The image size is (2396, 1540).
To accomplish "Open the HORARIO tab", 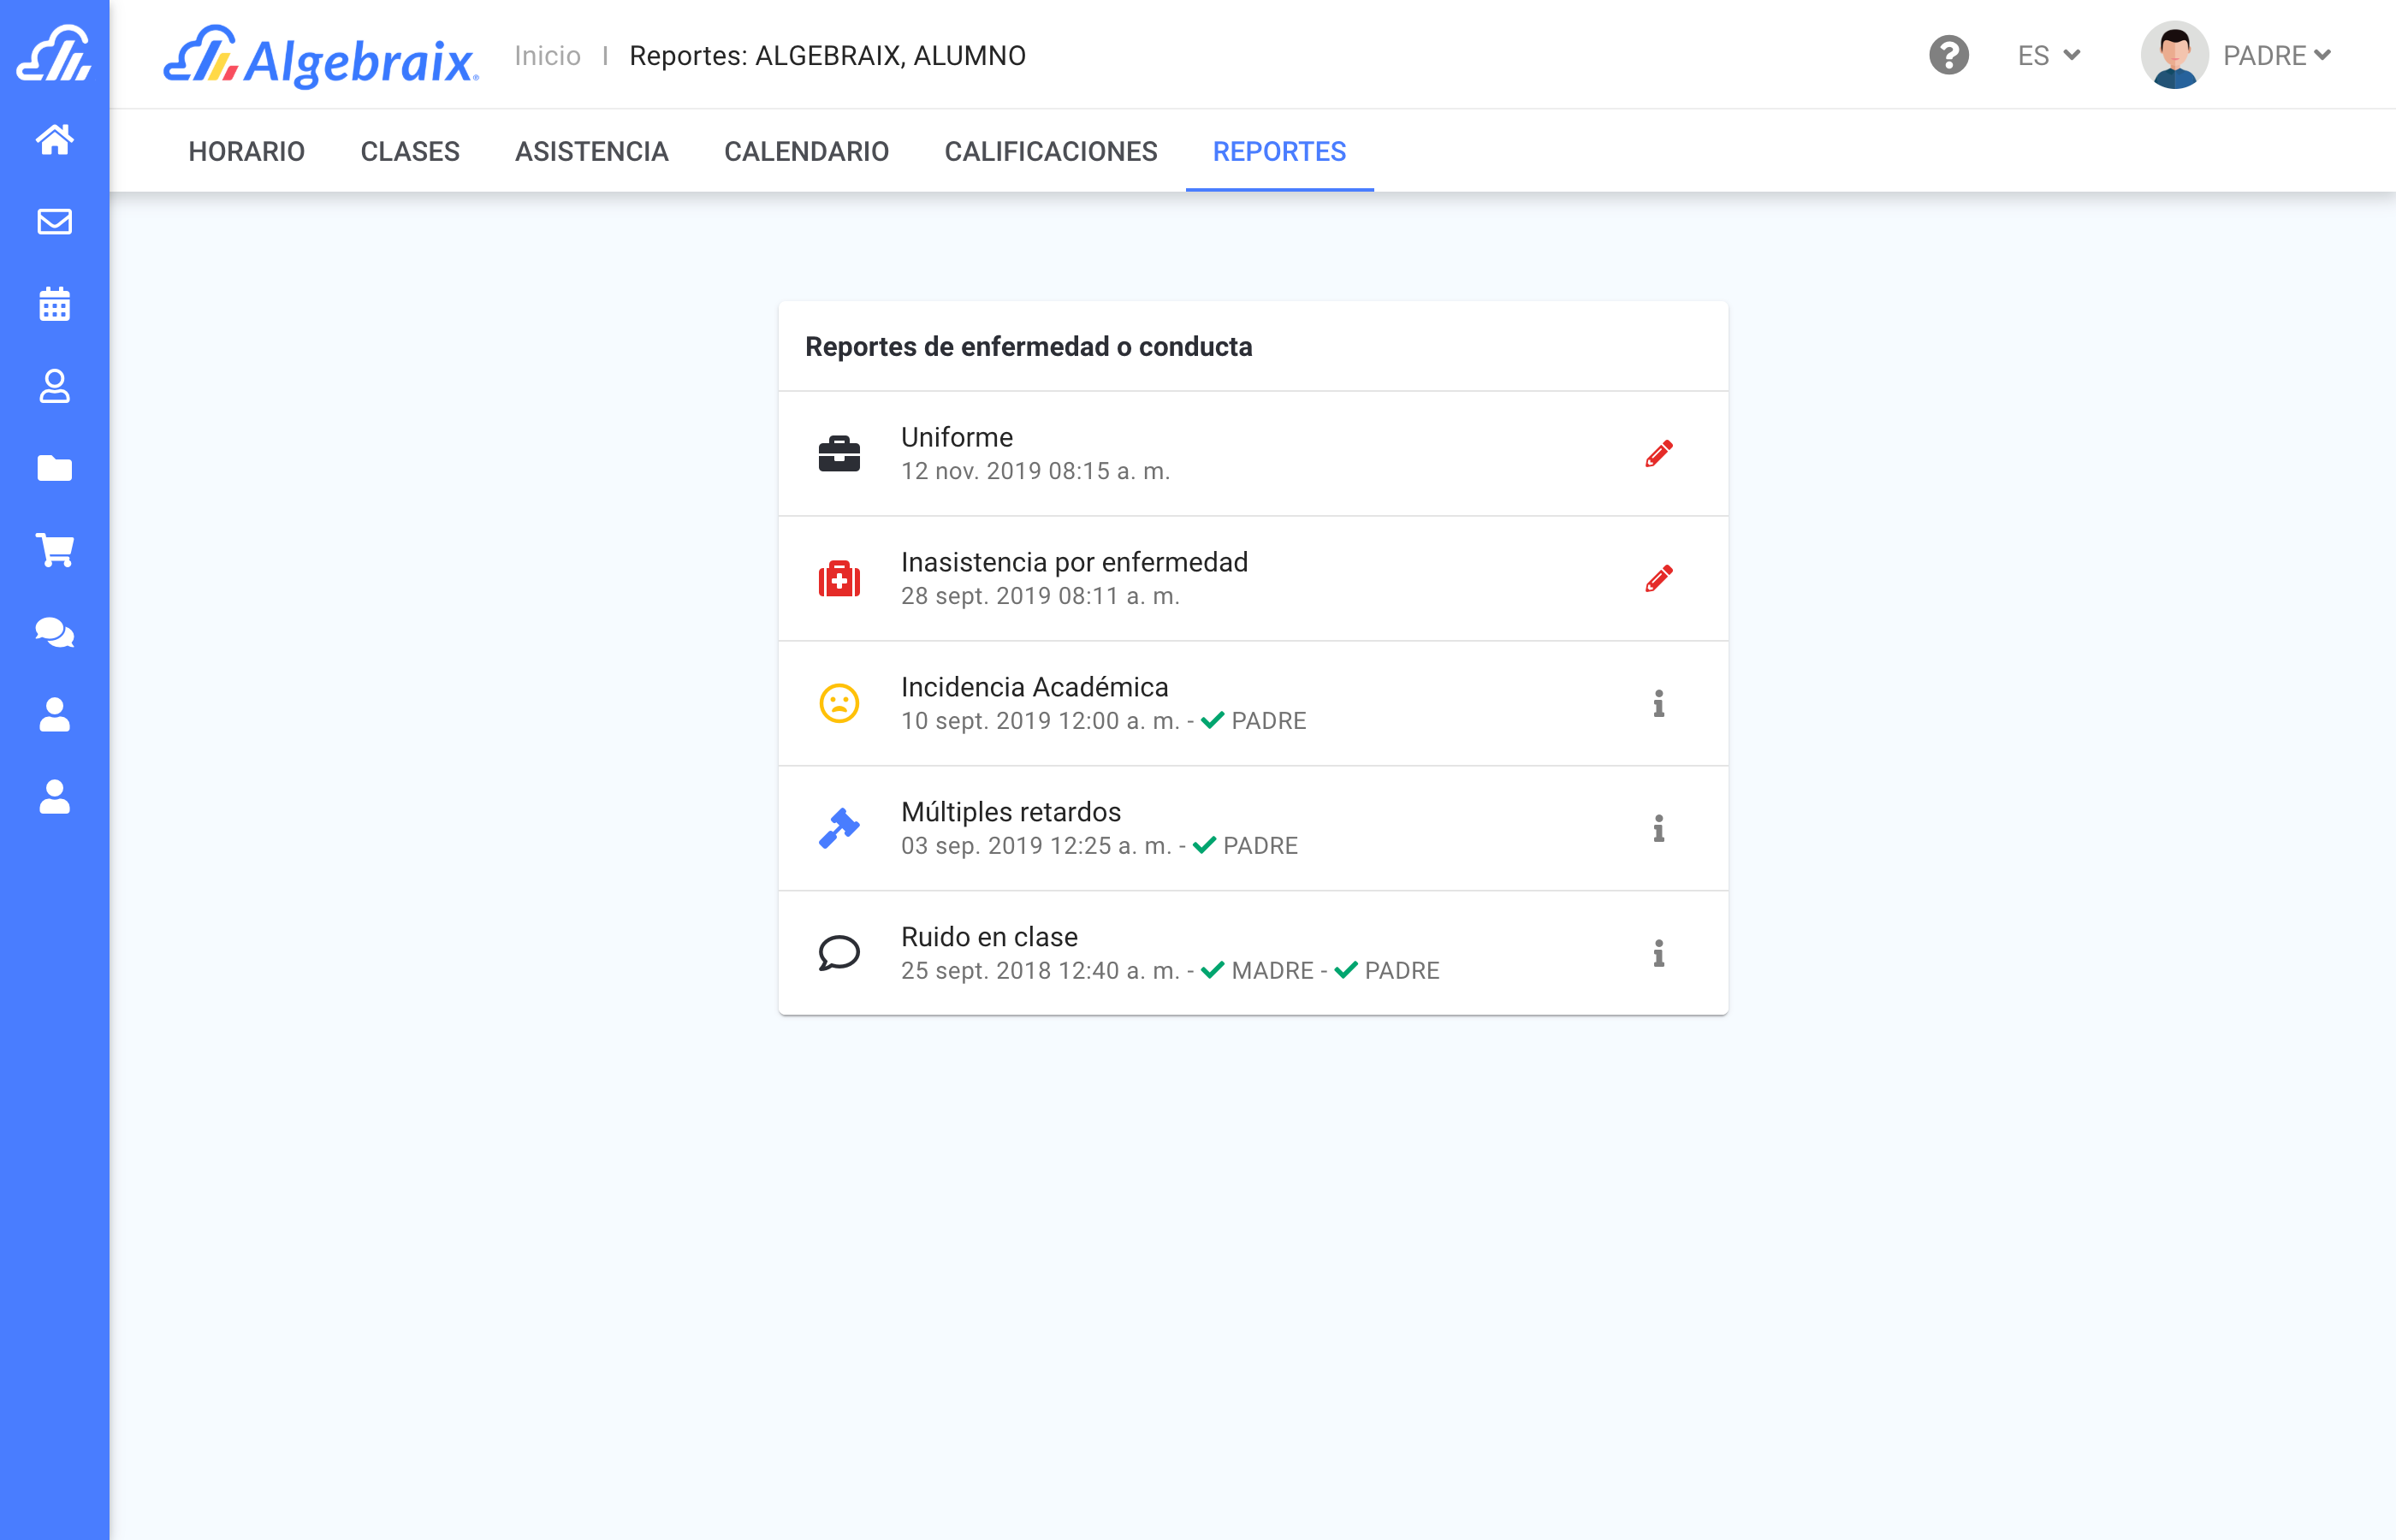I will tap(246, 151).
